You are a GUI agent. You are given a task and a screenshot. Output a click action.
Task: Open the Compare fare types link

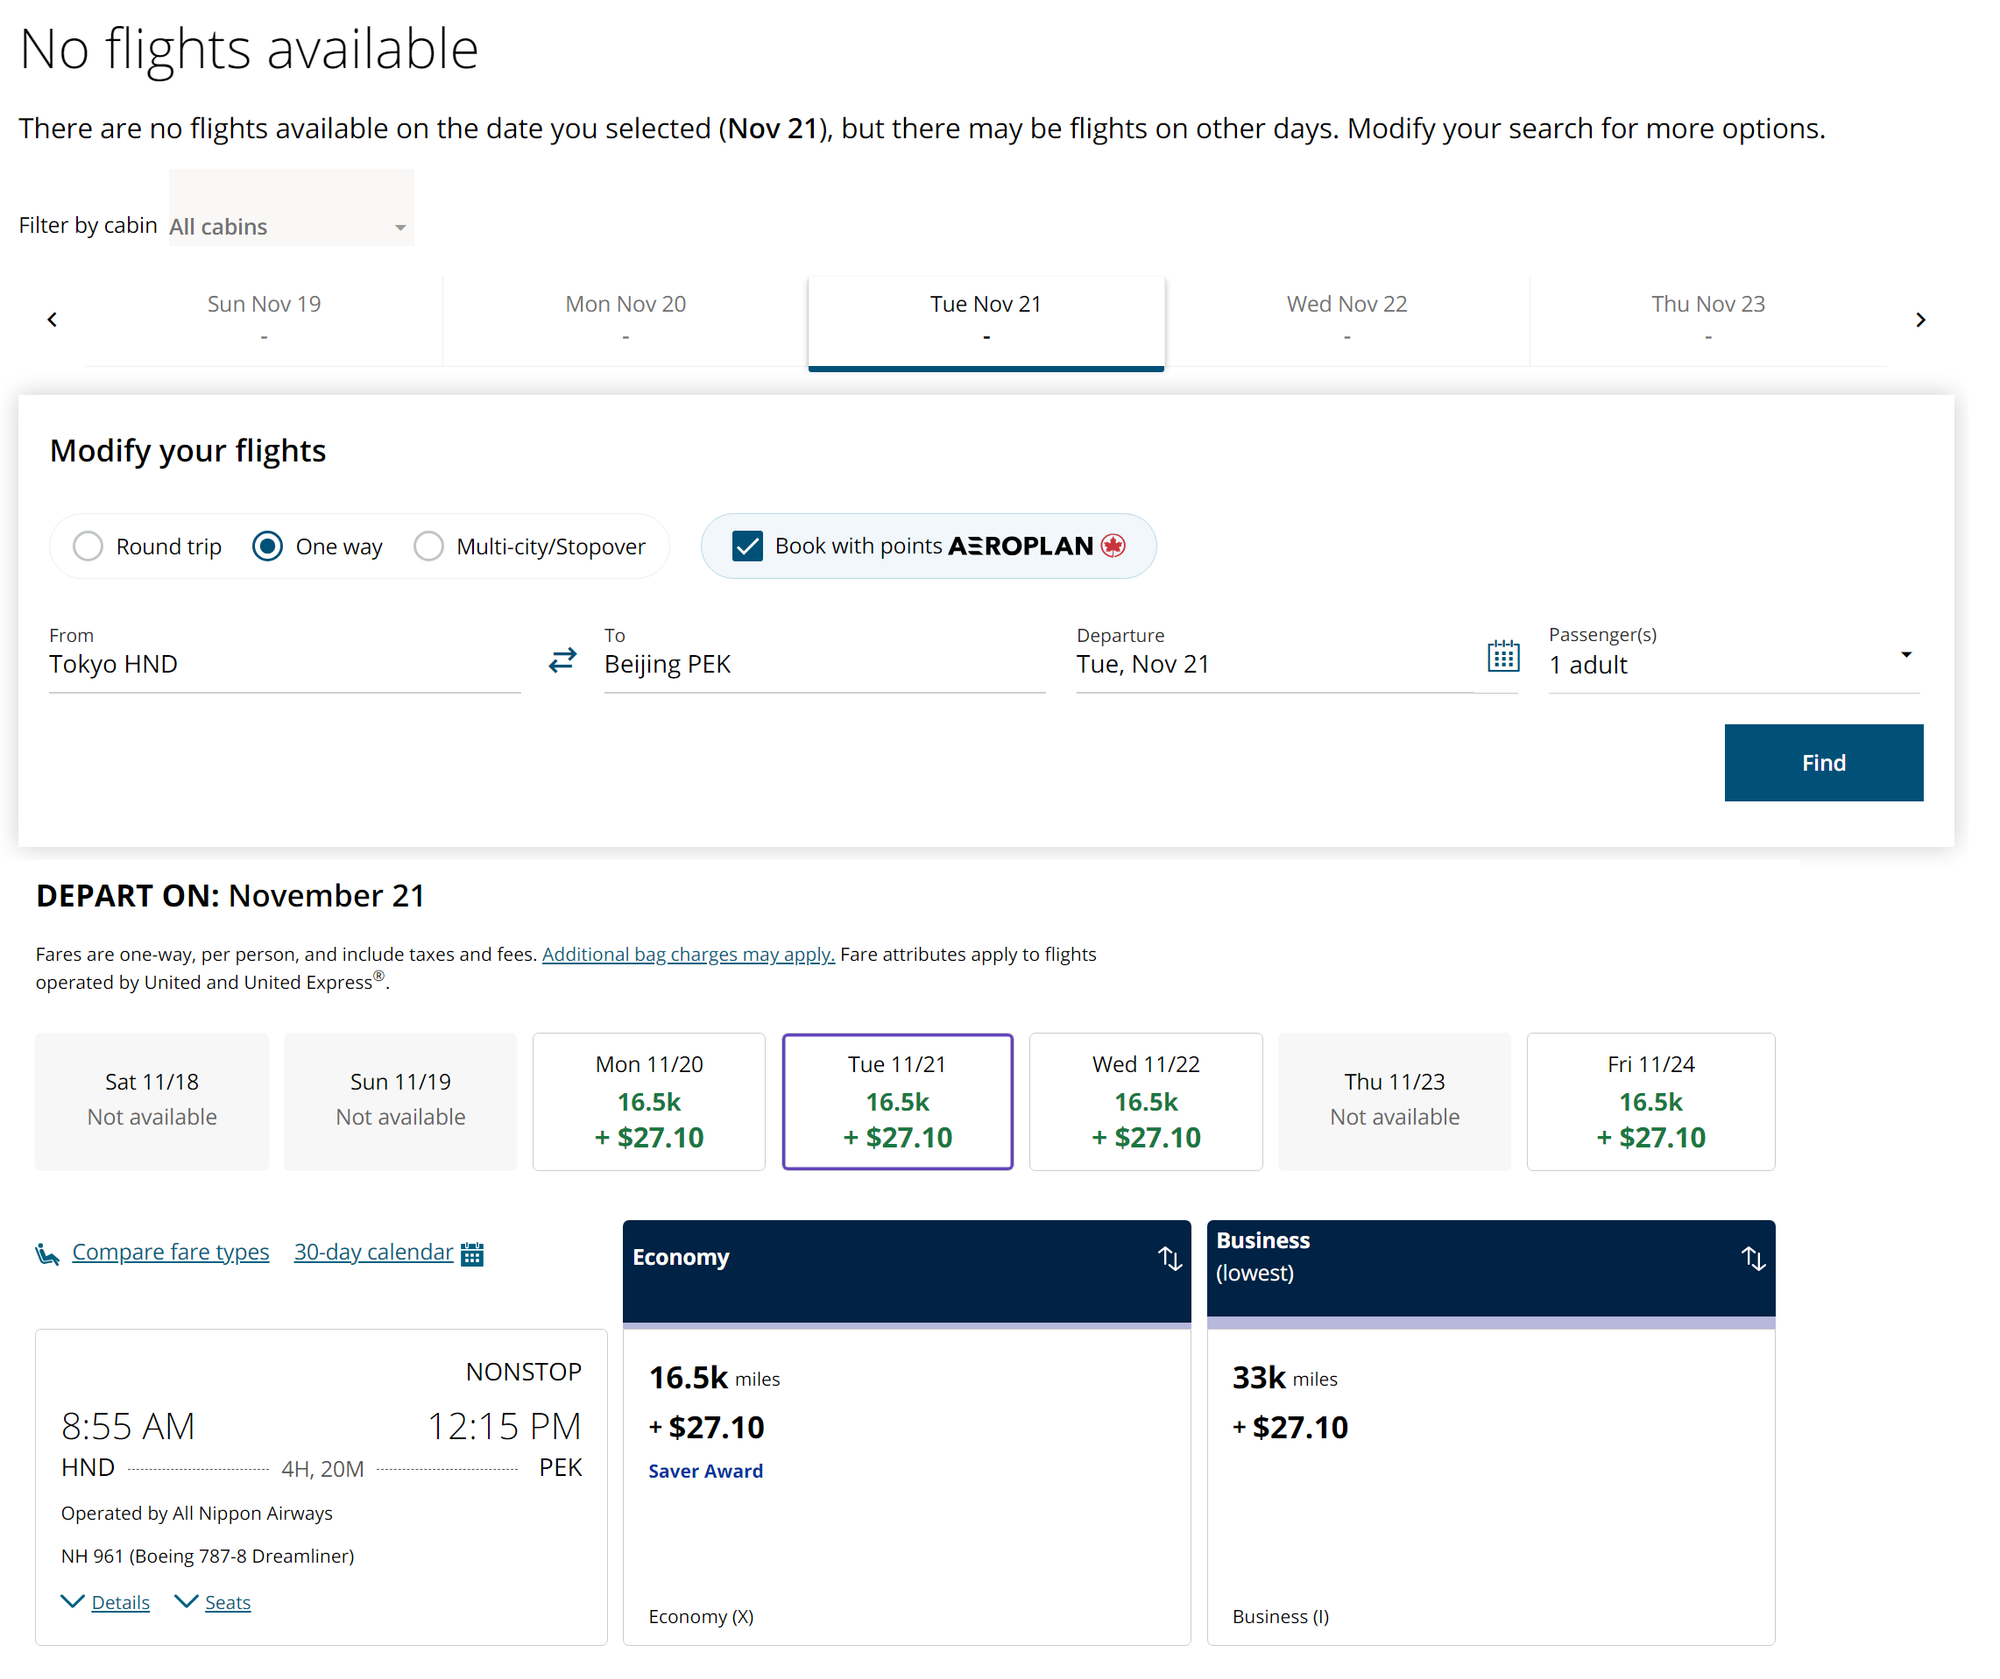pyautogui.click(x=170, y=1252)
